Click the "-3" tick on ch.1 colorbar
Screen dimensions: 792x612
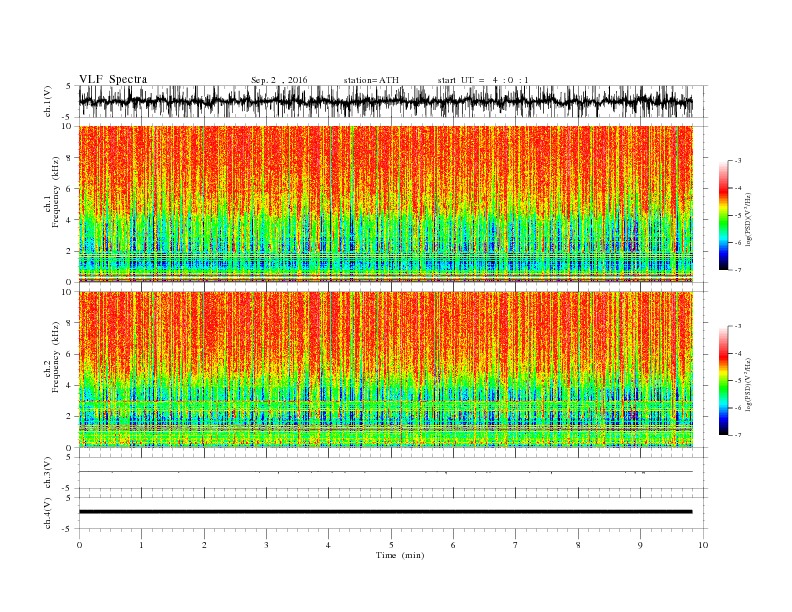coord(738,161)
